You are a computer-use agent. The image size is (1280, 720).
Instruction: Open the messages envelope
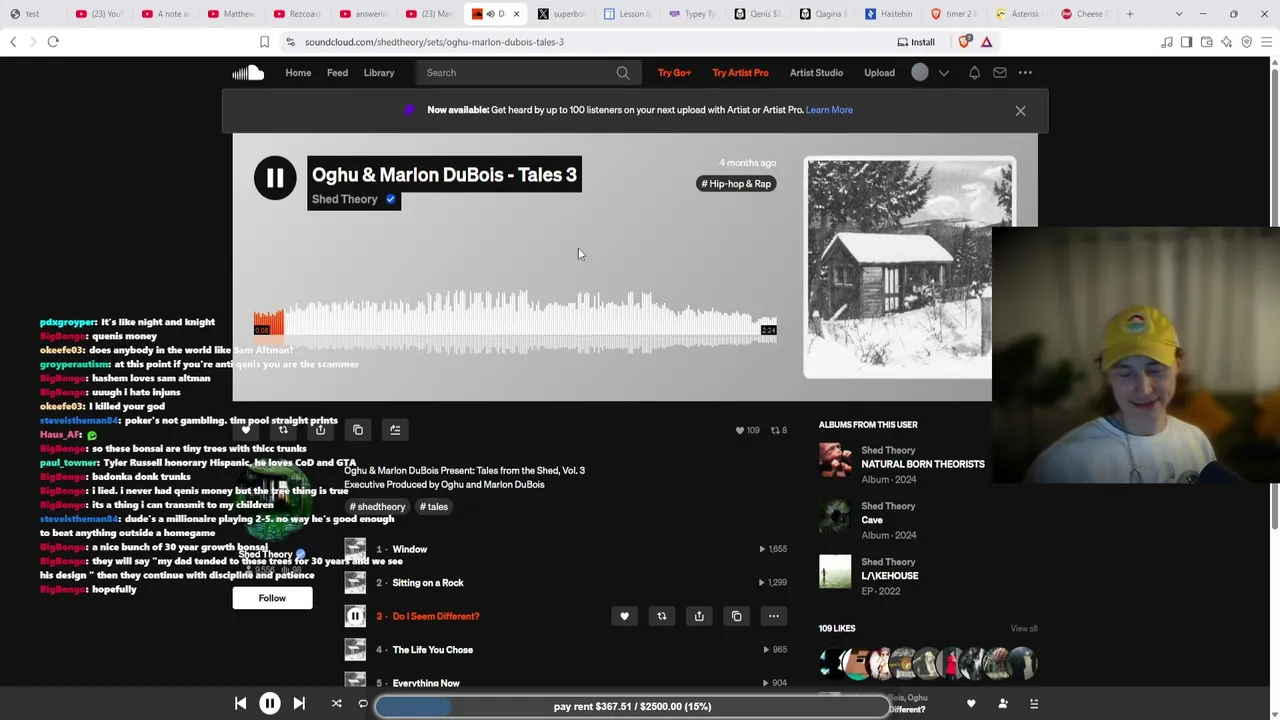point(999,72)
